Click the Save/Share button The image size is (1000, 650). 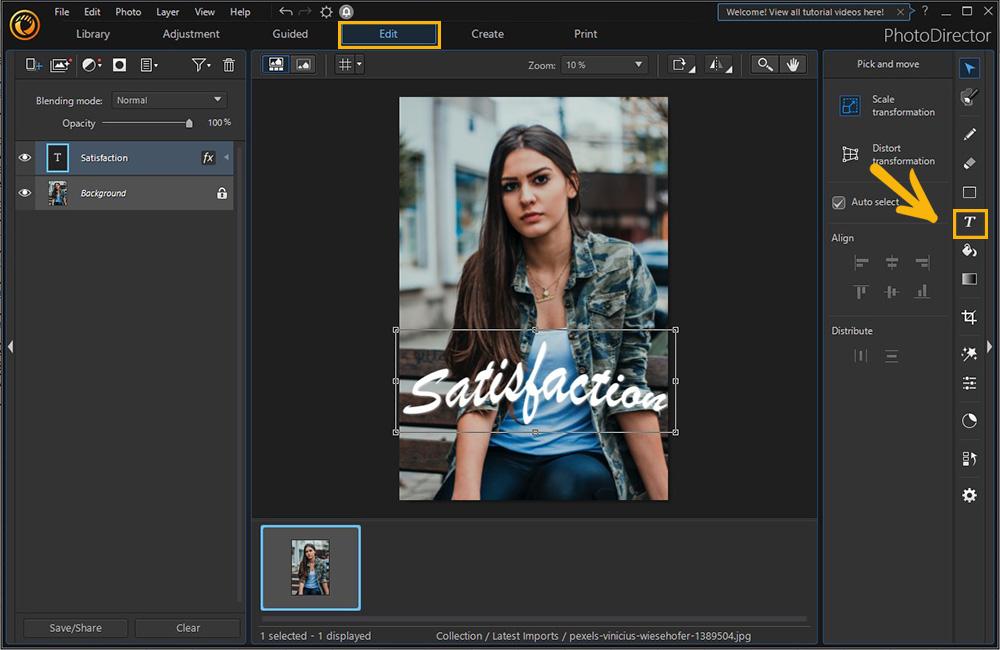pos(74,628)
